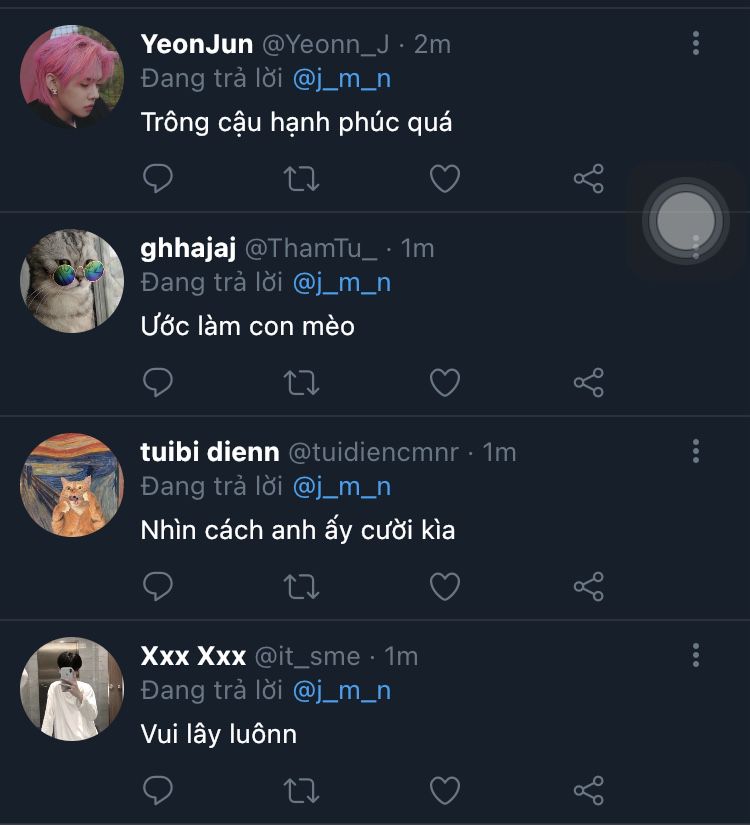This screenshot has height=825, width=750.
Task: Share YeonJun's tweet
Action: (x=588, y=178)
